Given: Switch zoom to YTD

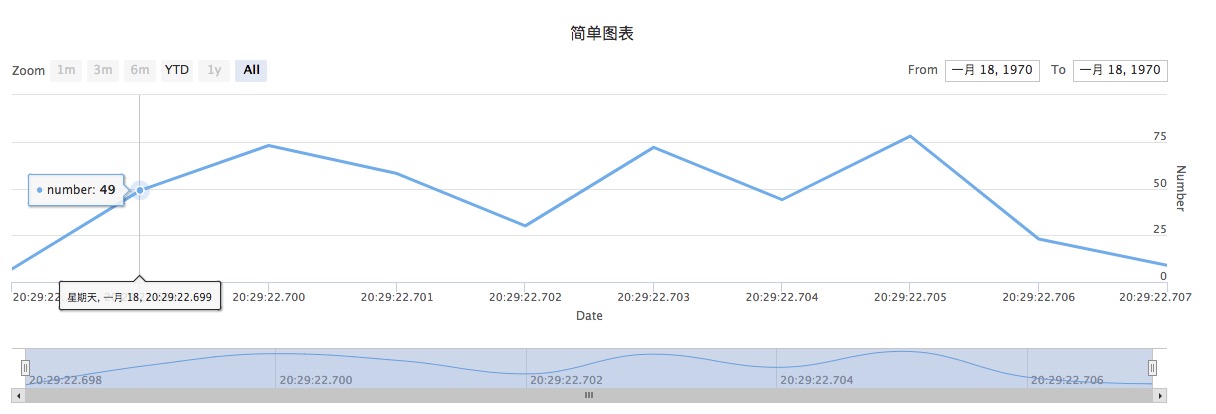Looking at the screenshot, I should [x=177, y=70].
